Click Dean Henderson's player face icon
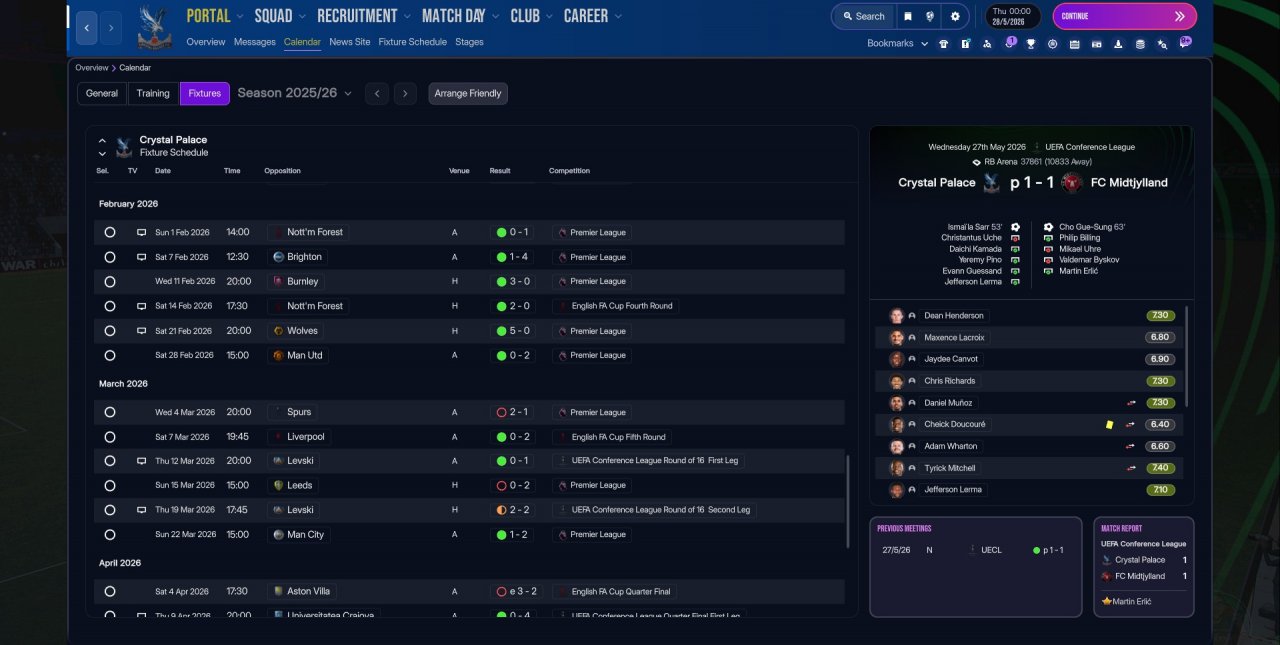 point(897,315)
